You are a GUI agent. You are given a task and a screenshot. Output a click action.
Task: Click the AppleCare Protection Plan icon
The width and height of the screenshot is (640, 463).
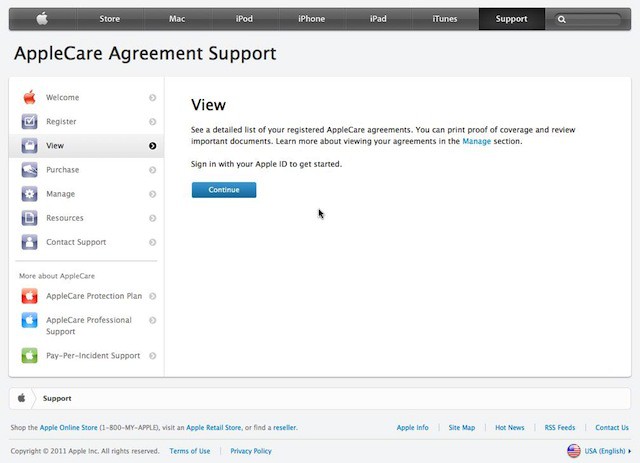point(29,296)
